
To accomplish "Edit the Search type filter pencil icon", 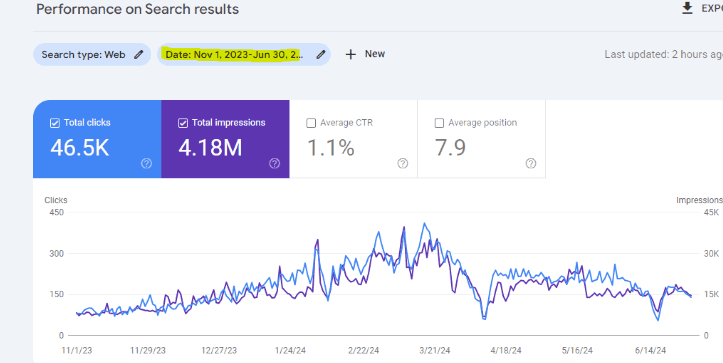I will [138, 54].
